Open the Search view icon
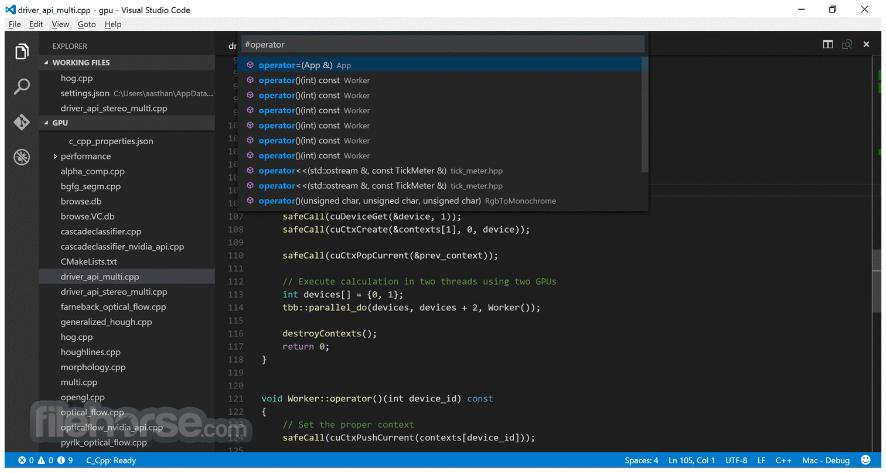Screen dimensions: 886x473 click(21, 86)
